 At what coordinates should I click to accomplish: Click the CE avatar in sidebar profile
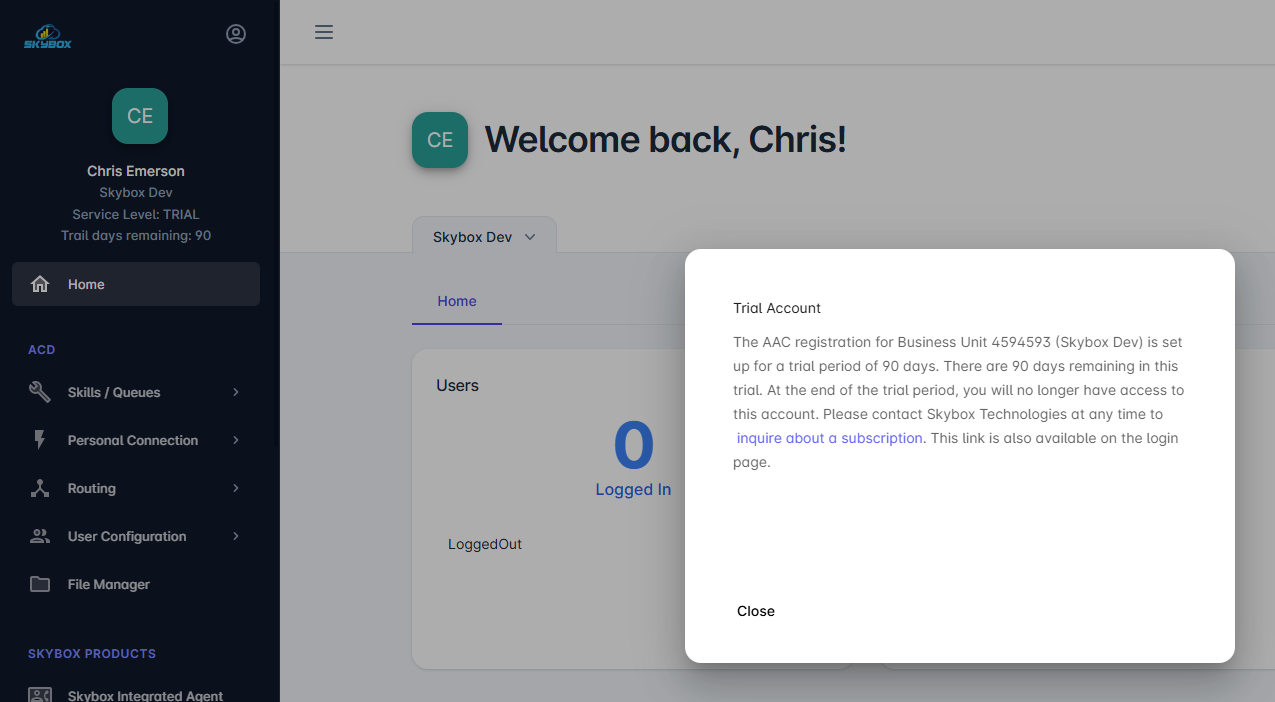140,116
